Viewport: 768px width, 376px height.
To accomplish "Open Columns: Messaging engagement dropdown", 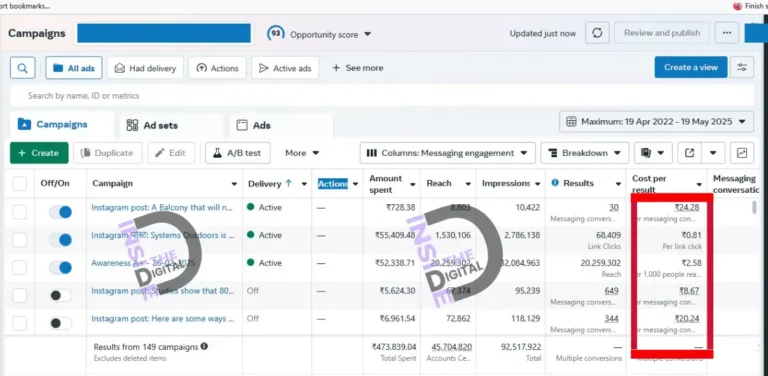I will (447, 153).
